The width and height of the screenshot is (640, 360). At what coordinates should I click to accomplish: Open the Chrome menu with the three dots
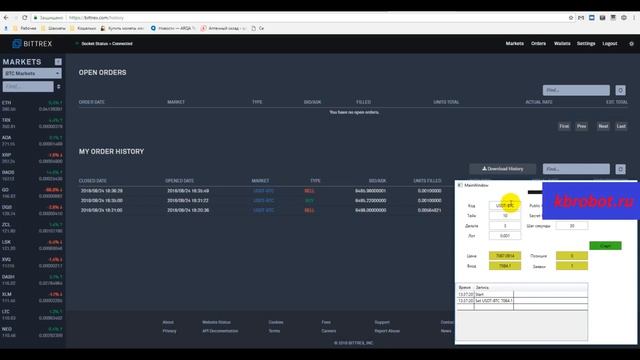point(634,18)
